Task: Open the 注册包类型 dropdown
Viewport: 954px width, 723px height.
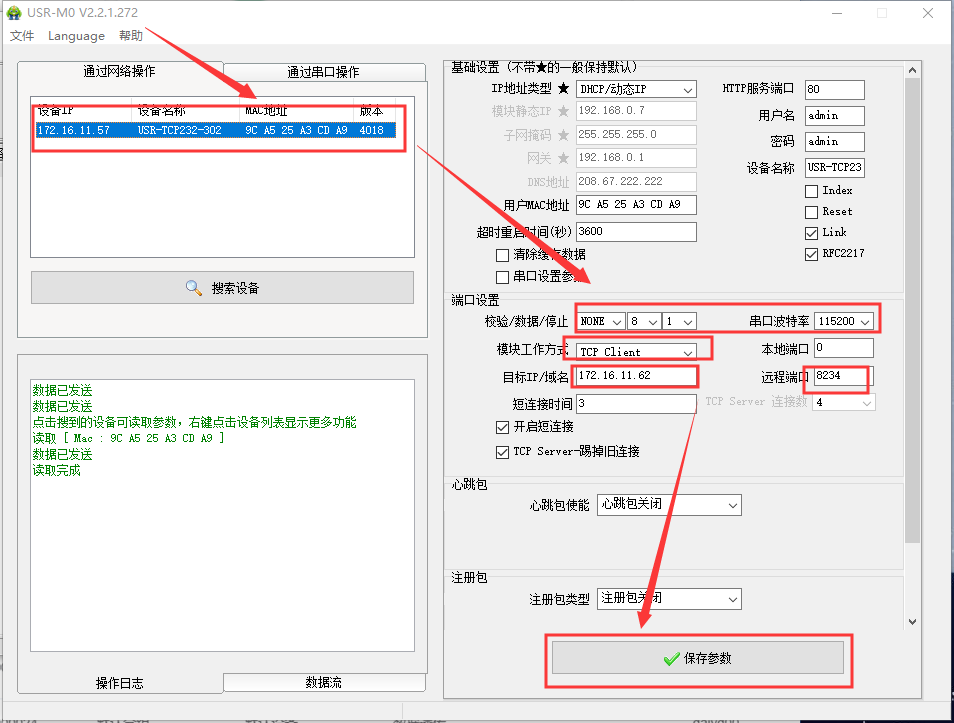Action: tap(669, 599)
